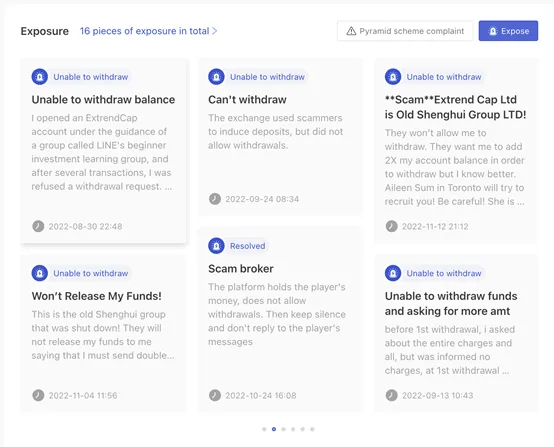The image size is (554, 447).
Task: Click the alarm icon on Won't Release My Funds card
Action: click(40, 273)
